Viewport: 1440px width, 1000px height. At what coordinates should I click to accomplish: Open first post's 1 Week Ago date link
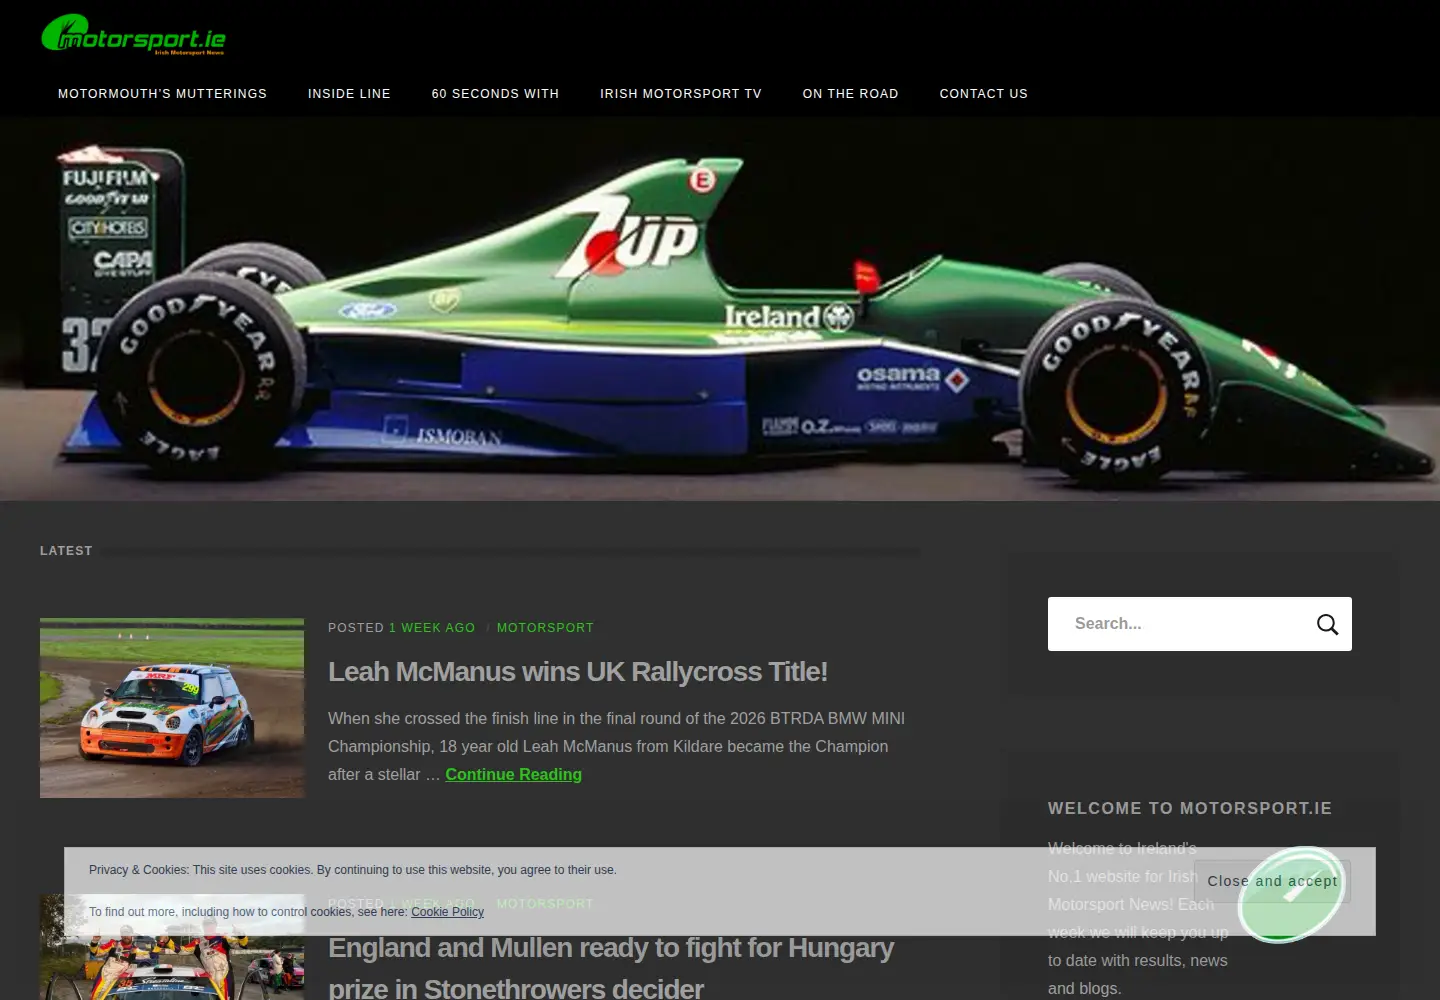[x=432, y=628]
